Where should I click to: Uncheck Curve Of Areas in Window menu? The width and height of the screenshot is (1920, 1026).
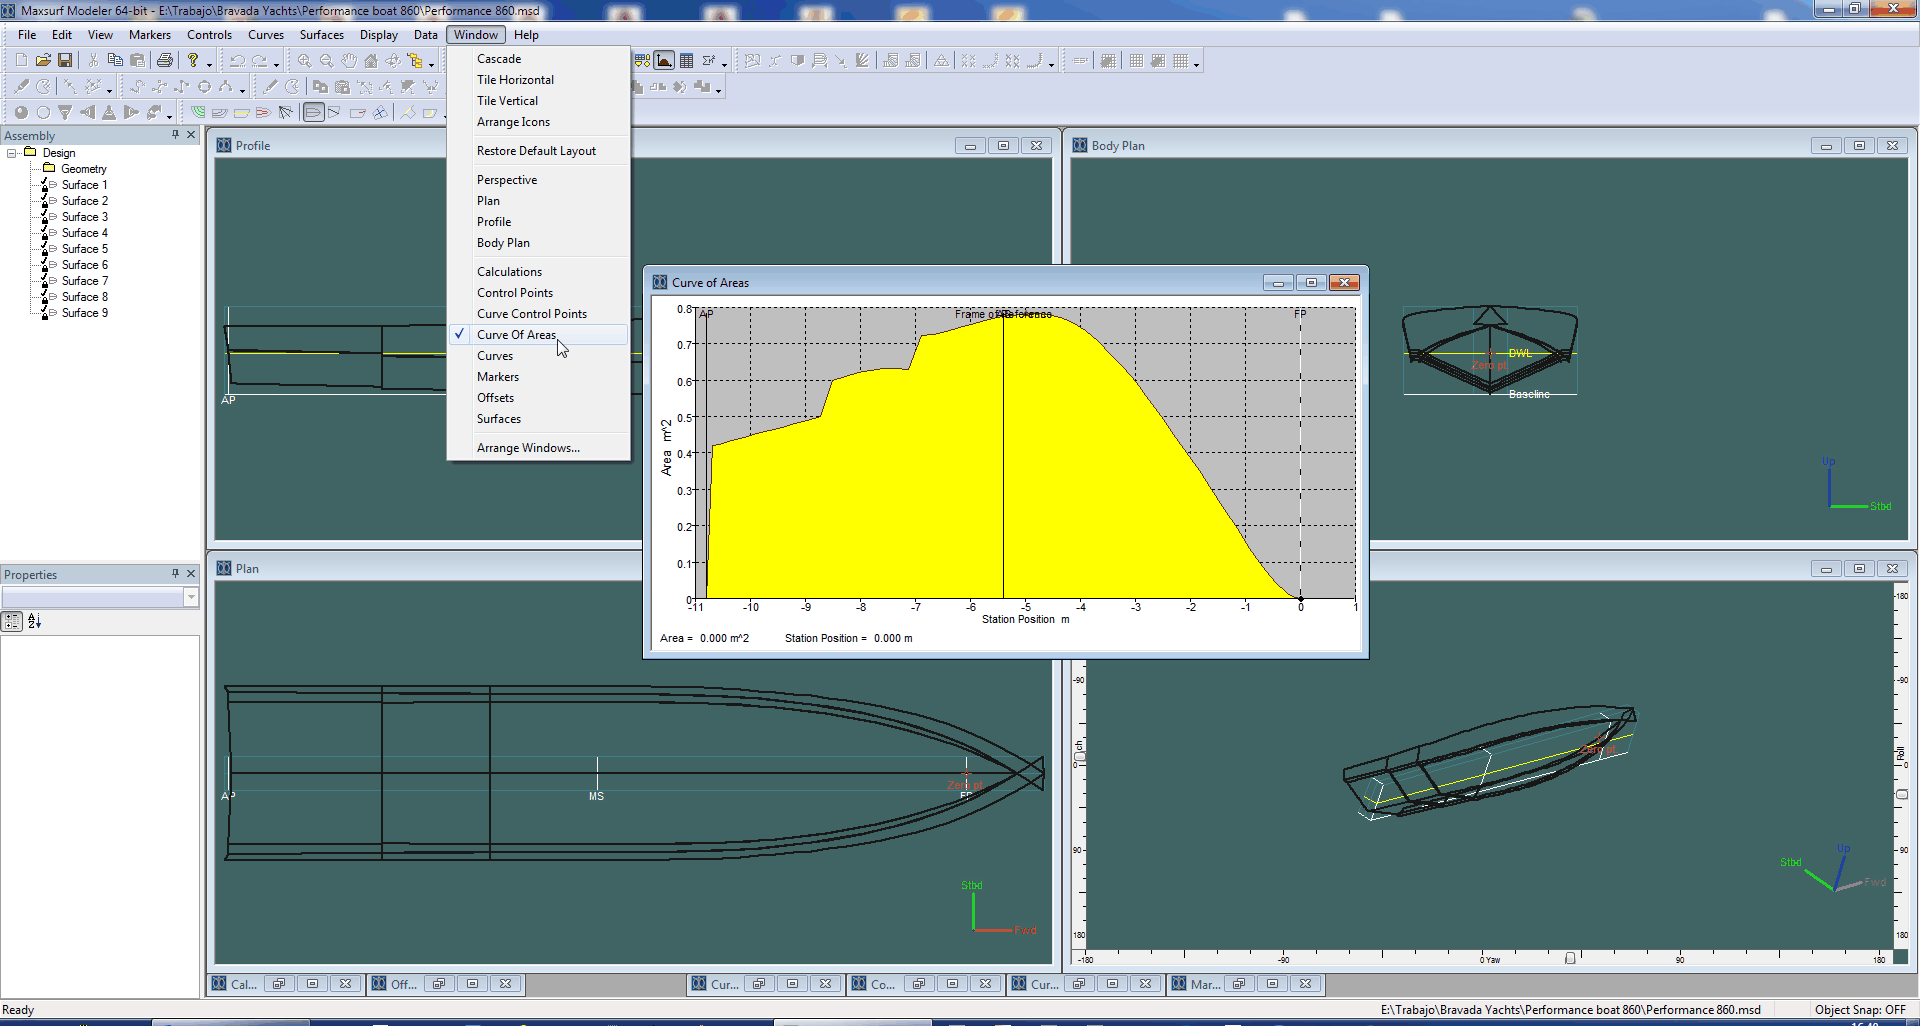pos(539,335)
